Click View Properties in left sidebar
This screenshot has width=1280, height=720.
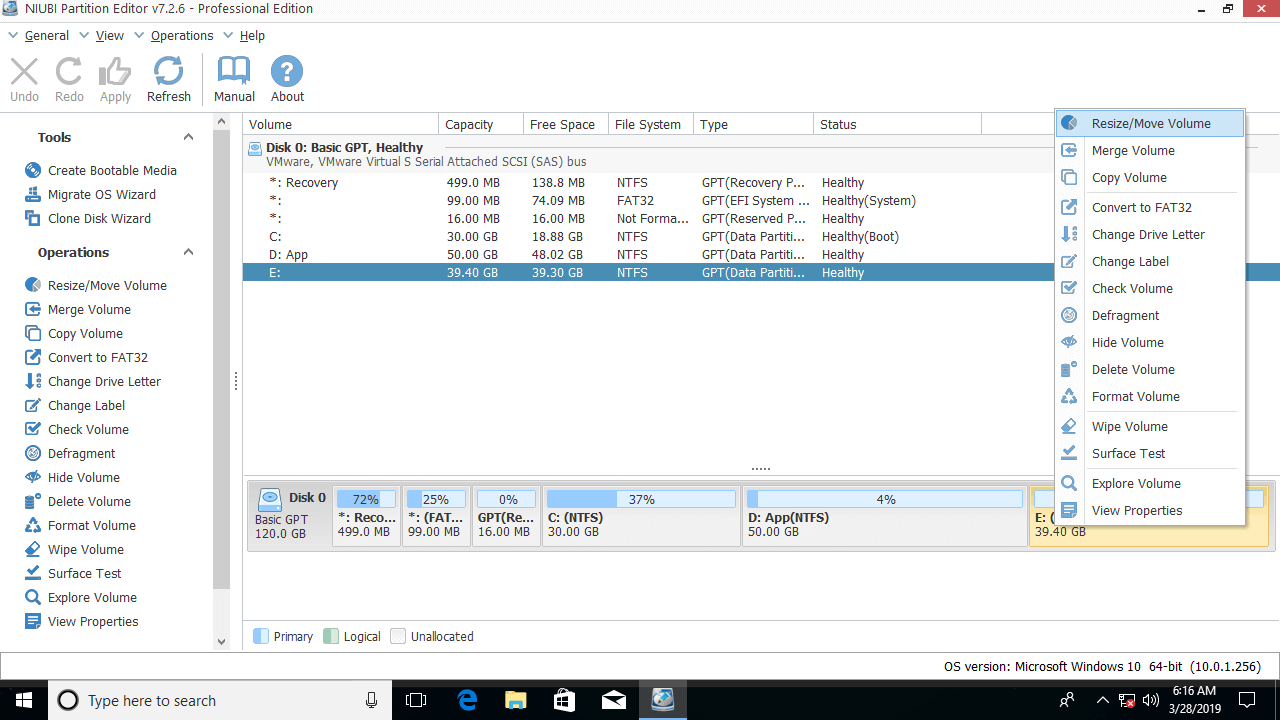[93, 621]
